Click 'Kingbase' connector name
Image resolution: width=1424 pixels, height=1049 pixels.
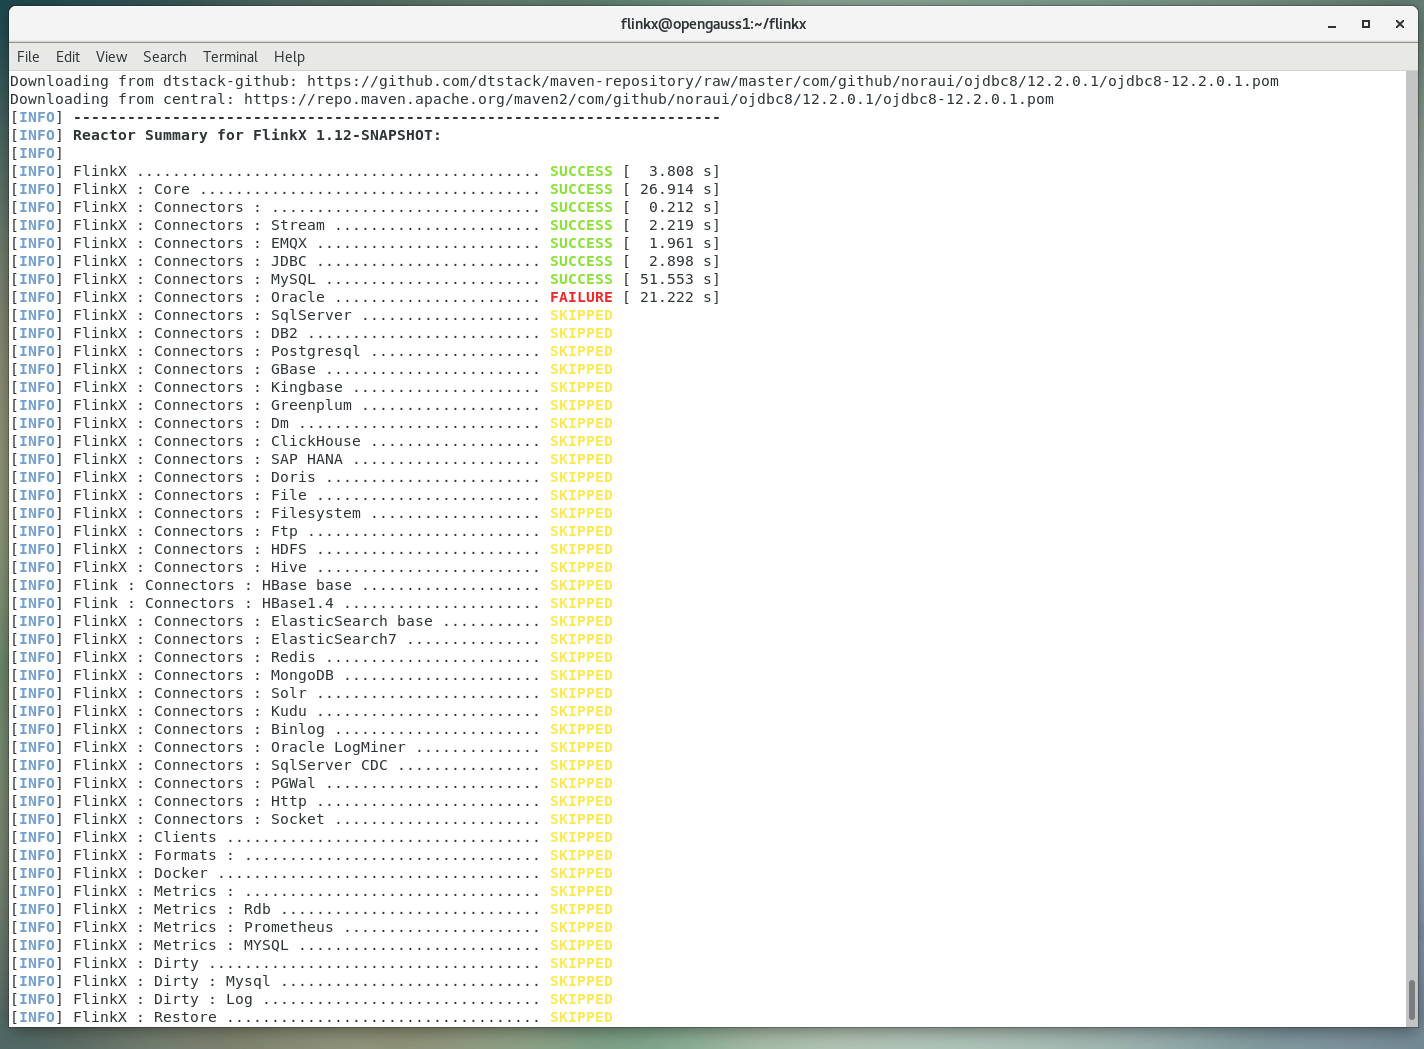pyautogui.click(x=307, y=387)
